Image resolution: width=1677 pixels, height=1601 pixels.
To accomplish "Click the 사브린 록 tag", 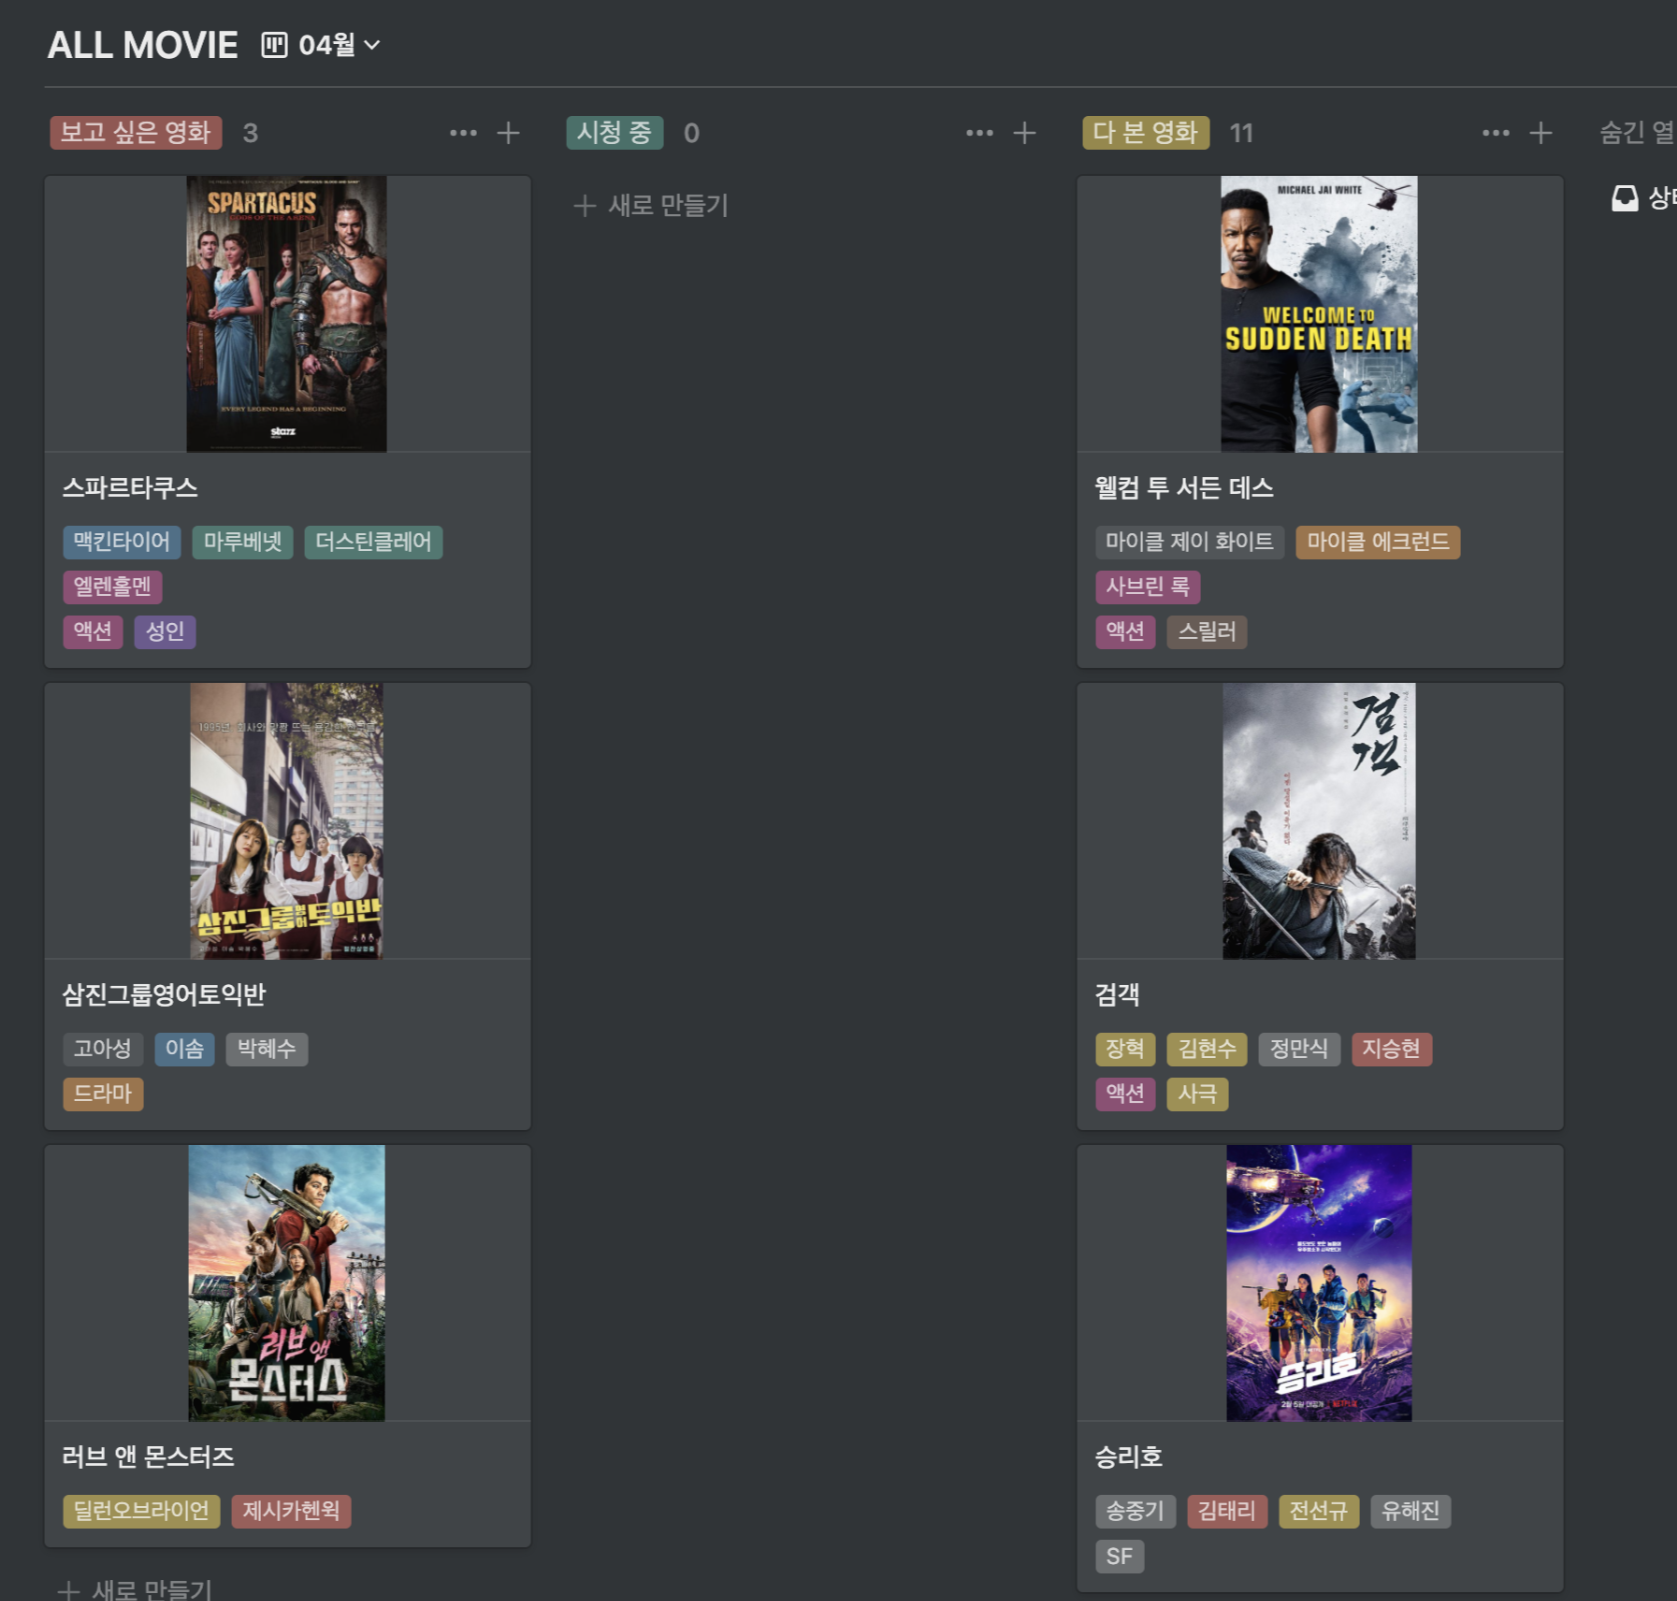I will (1148, 586).
